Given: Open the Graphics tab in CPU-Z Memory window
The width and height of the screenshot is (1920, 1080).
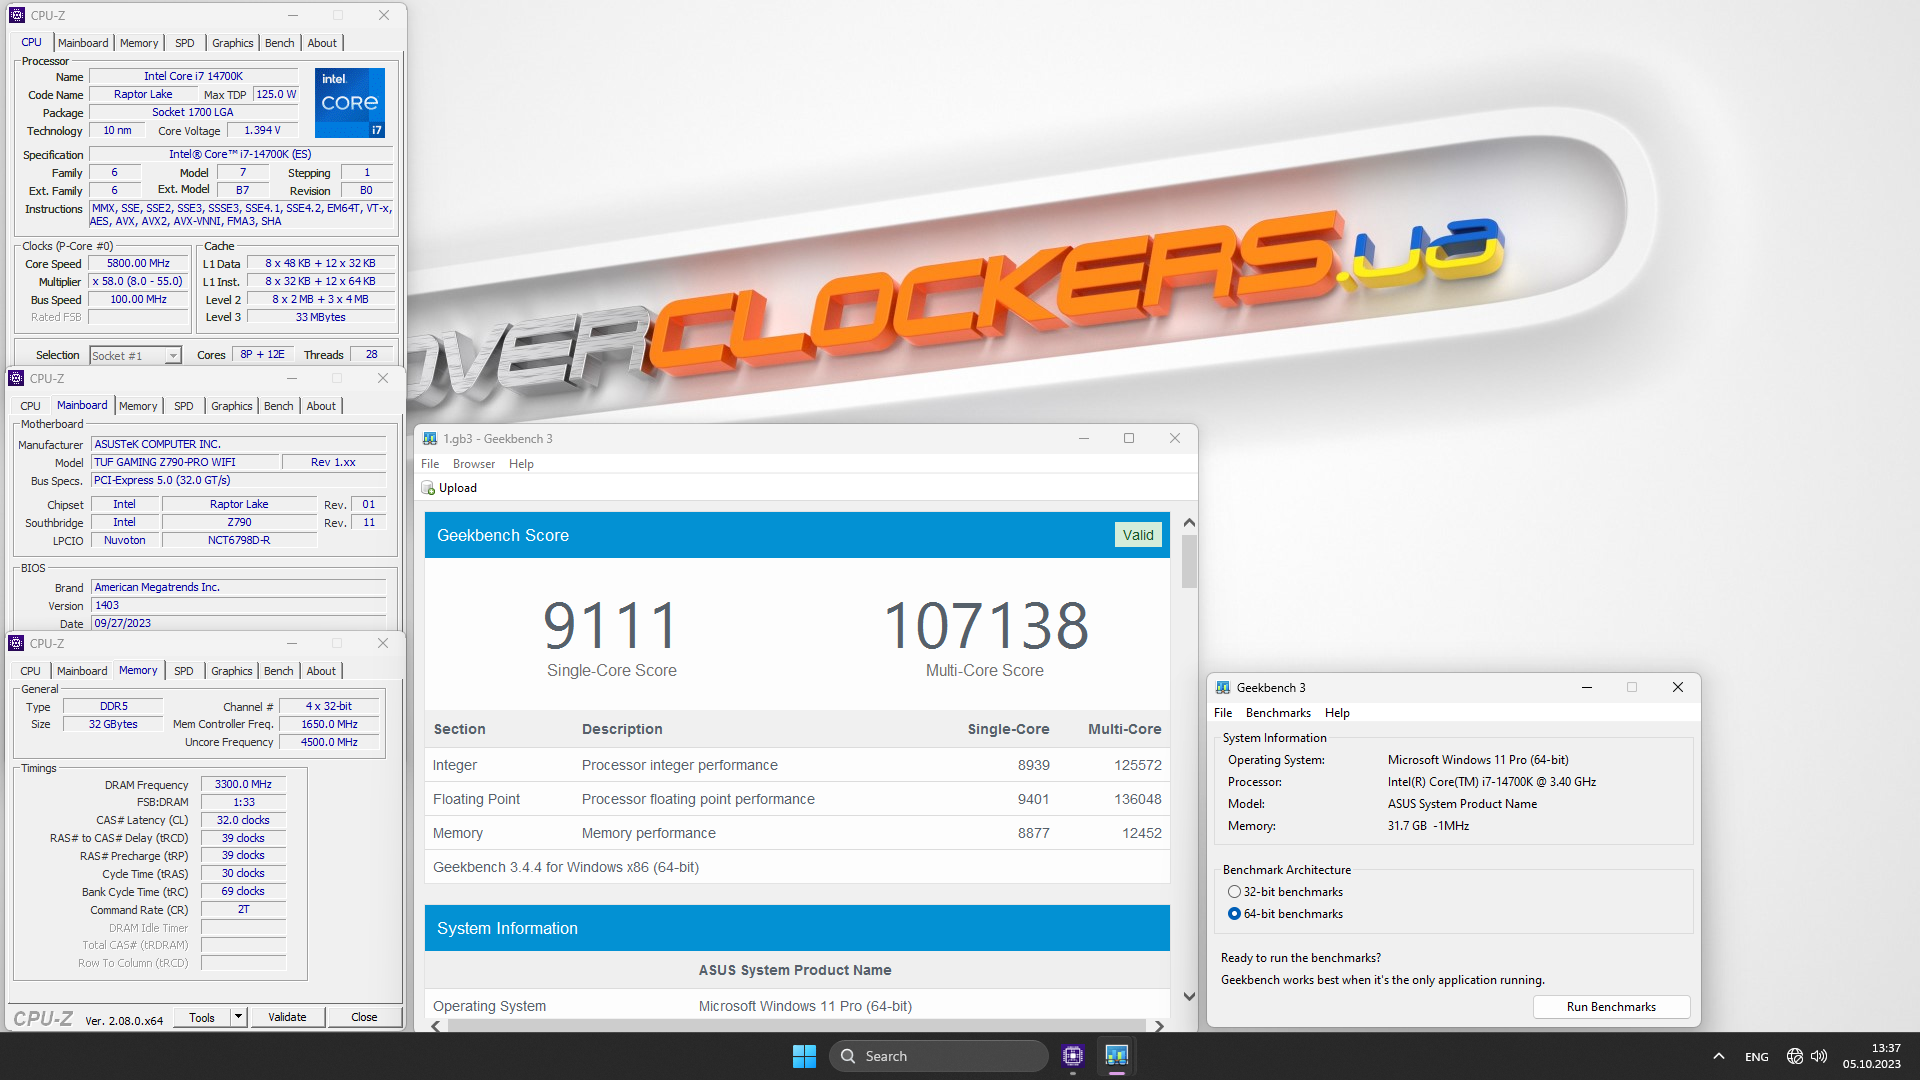Looking at the screenshot, I should point(232,671).
